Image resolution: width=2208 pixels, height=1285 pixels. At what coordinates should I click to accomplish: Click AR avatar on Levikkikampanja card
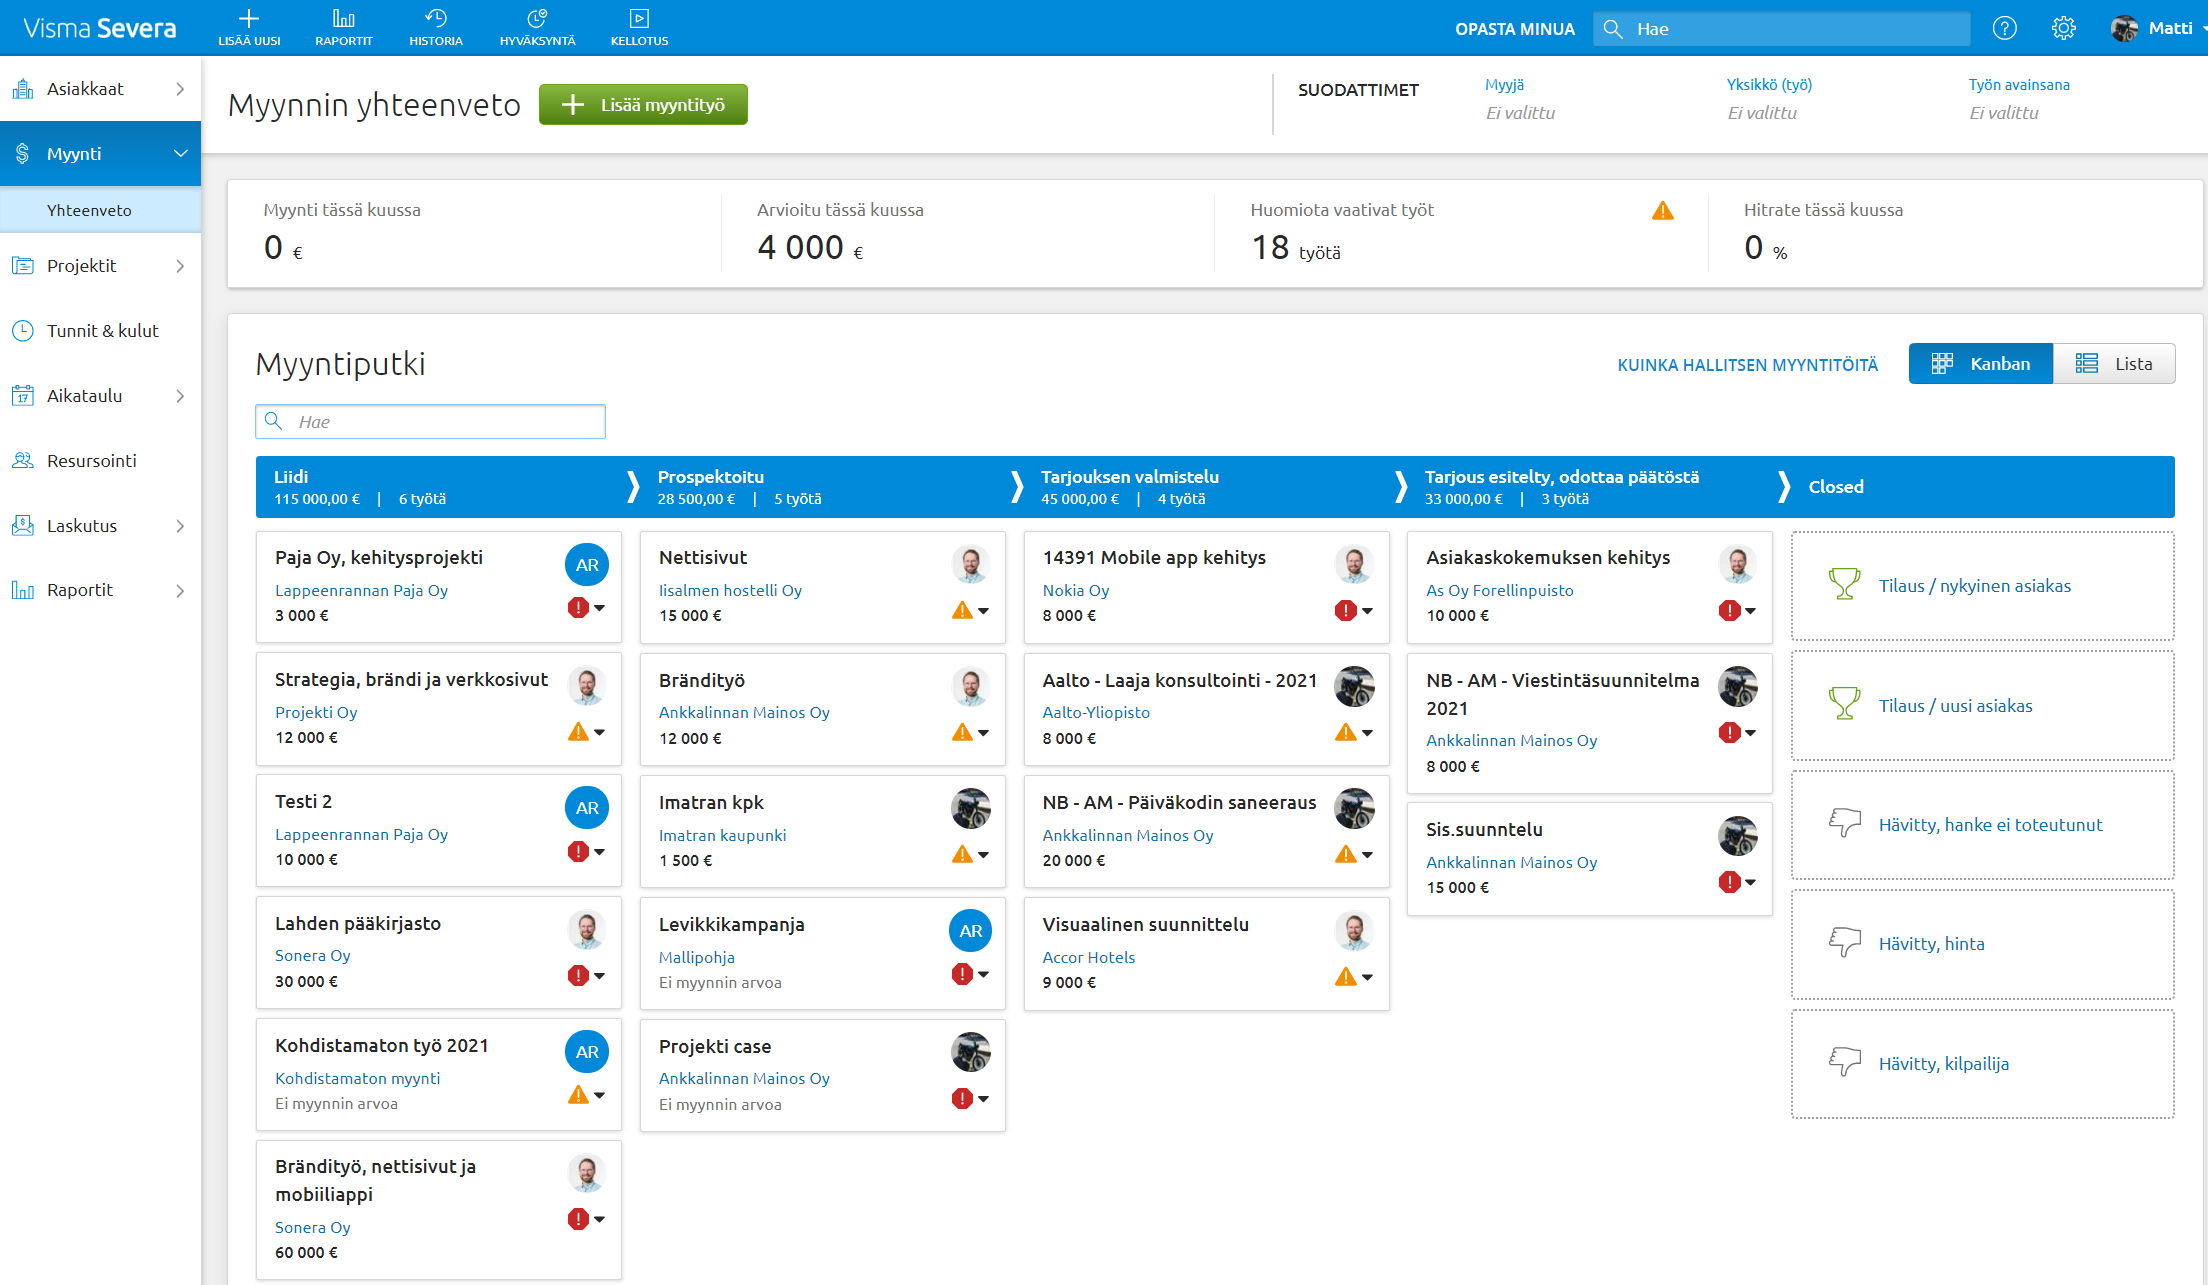click(970, 931)
